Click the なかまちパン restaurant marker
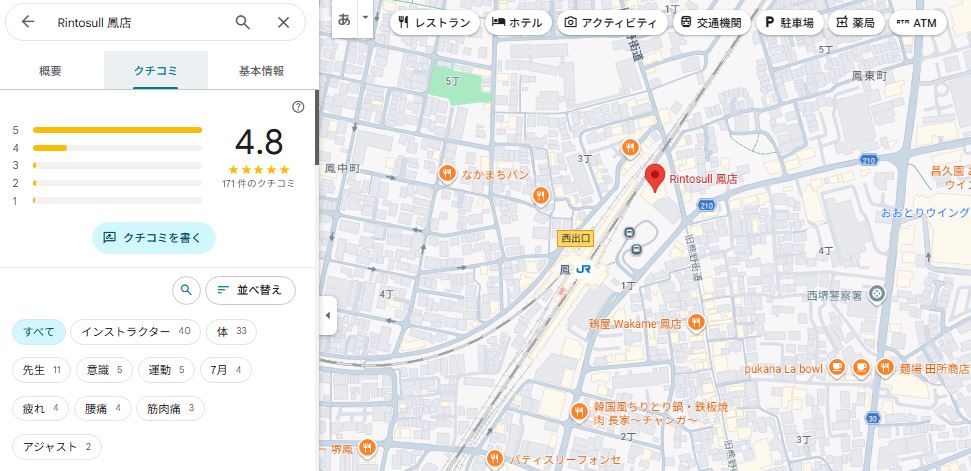 (448, 174)
